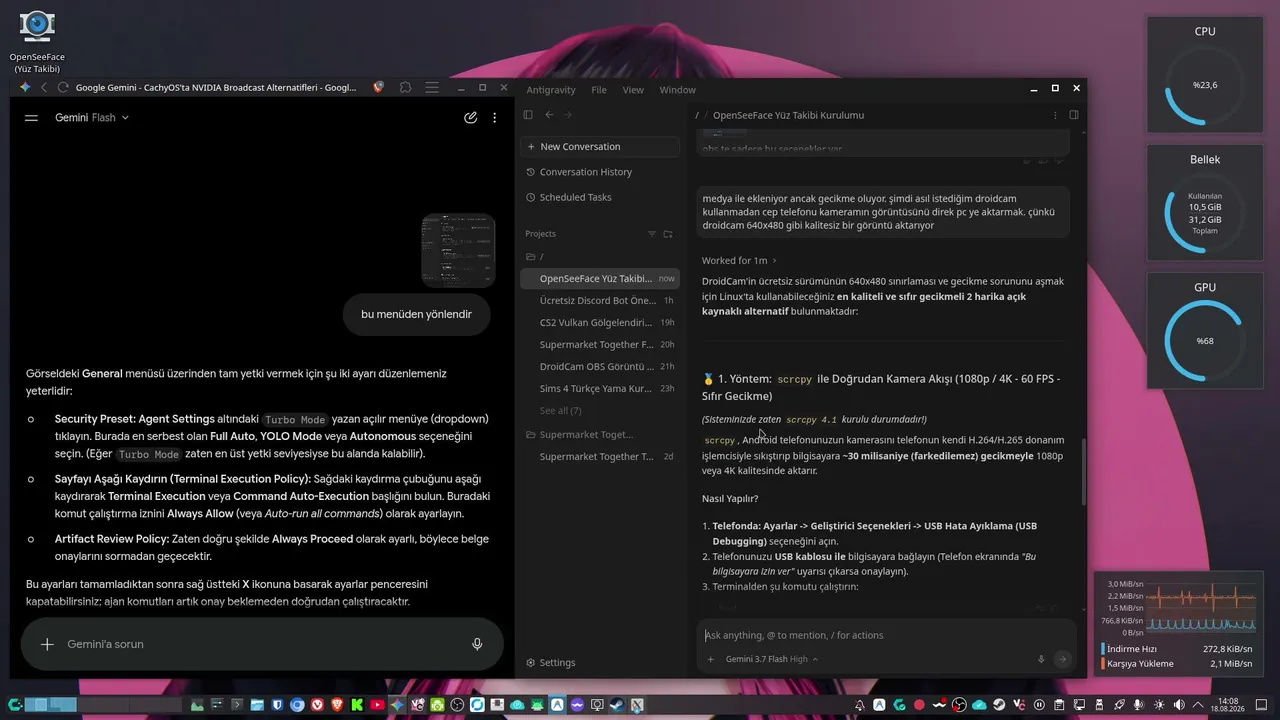Open the attached screenshot thumbnail in Gemini
This screenshot has width=1280, height=720.
[x=458, y=250]
